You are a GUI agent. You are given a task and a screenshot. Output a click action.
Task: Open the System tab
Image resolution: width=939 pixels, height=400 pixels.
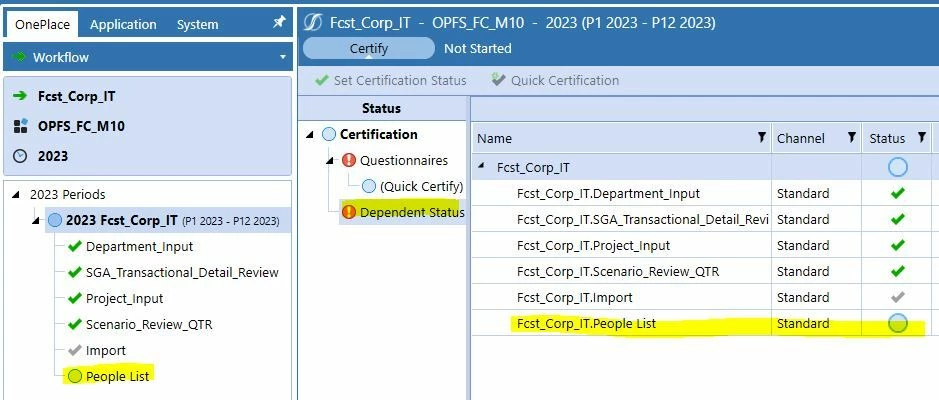[x=198, y=25]
